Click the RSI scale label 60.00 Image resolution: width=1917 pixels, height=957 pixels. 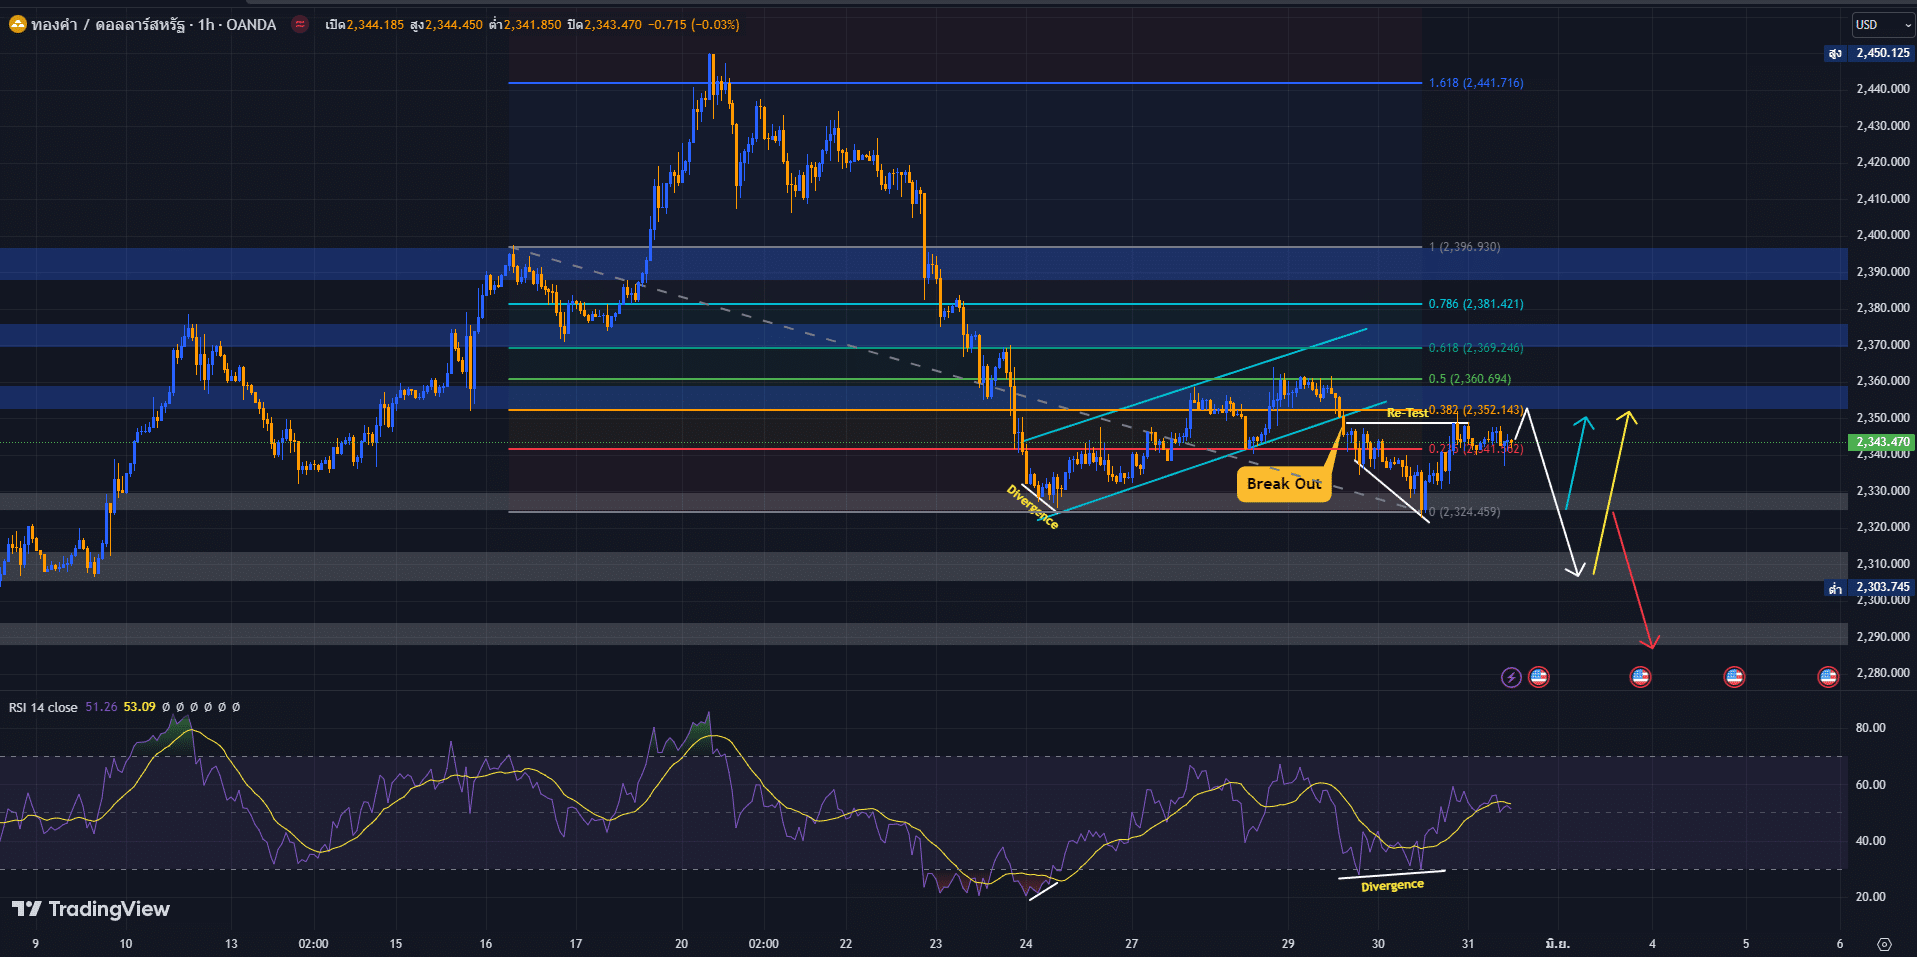point(1870,785)
